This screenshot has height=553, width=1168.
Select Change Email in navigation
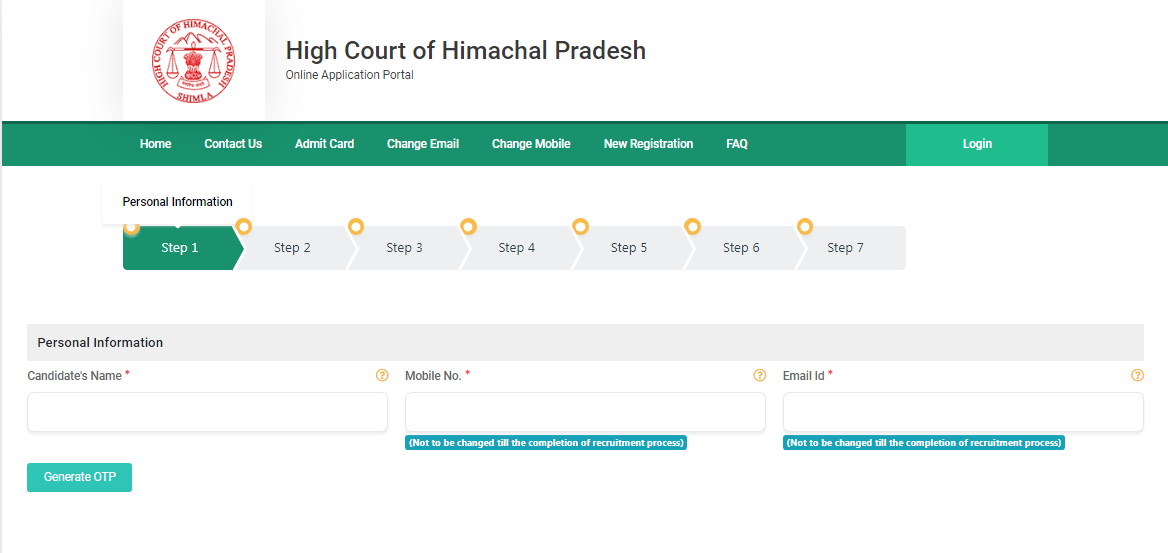(x=422, y=144)
